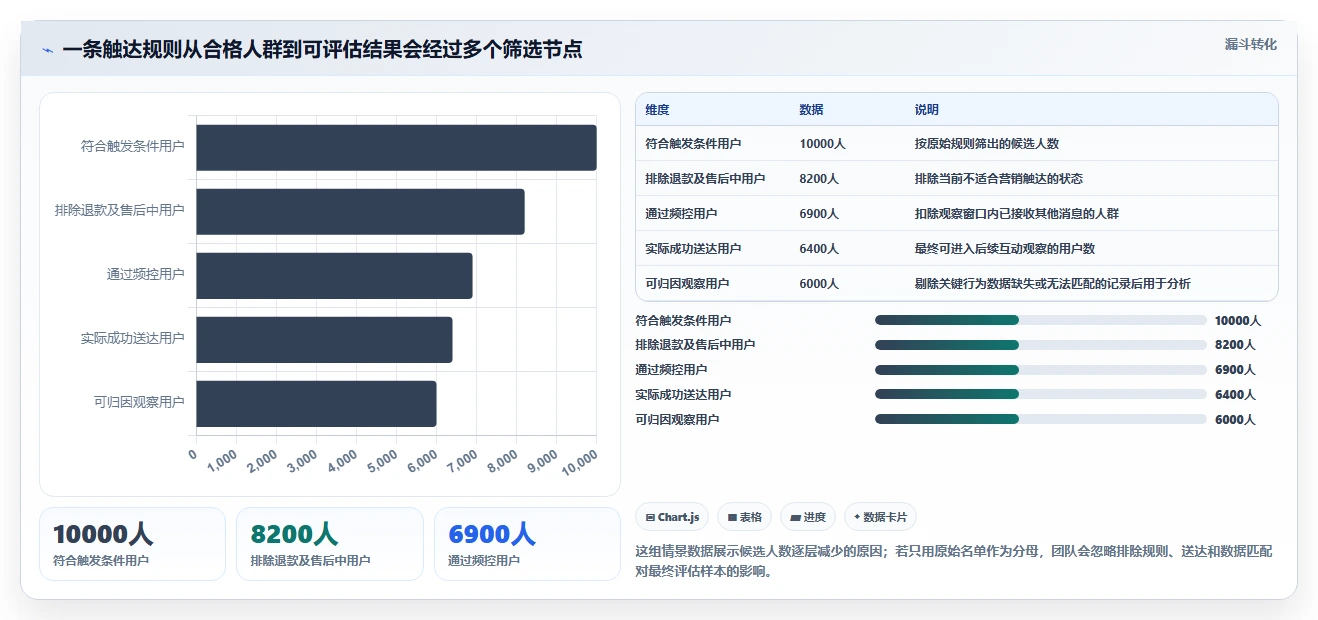Click 实际成功送达用户 in the table's 维度 column
1318x620 pixels.
pos(694,249)
